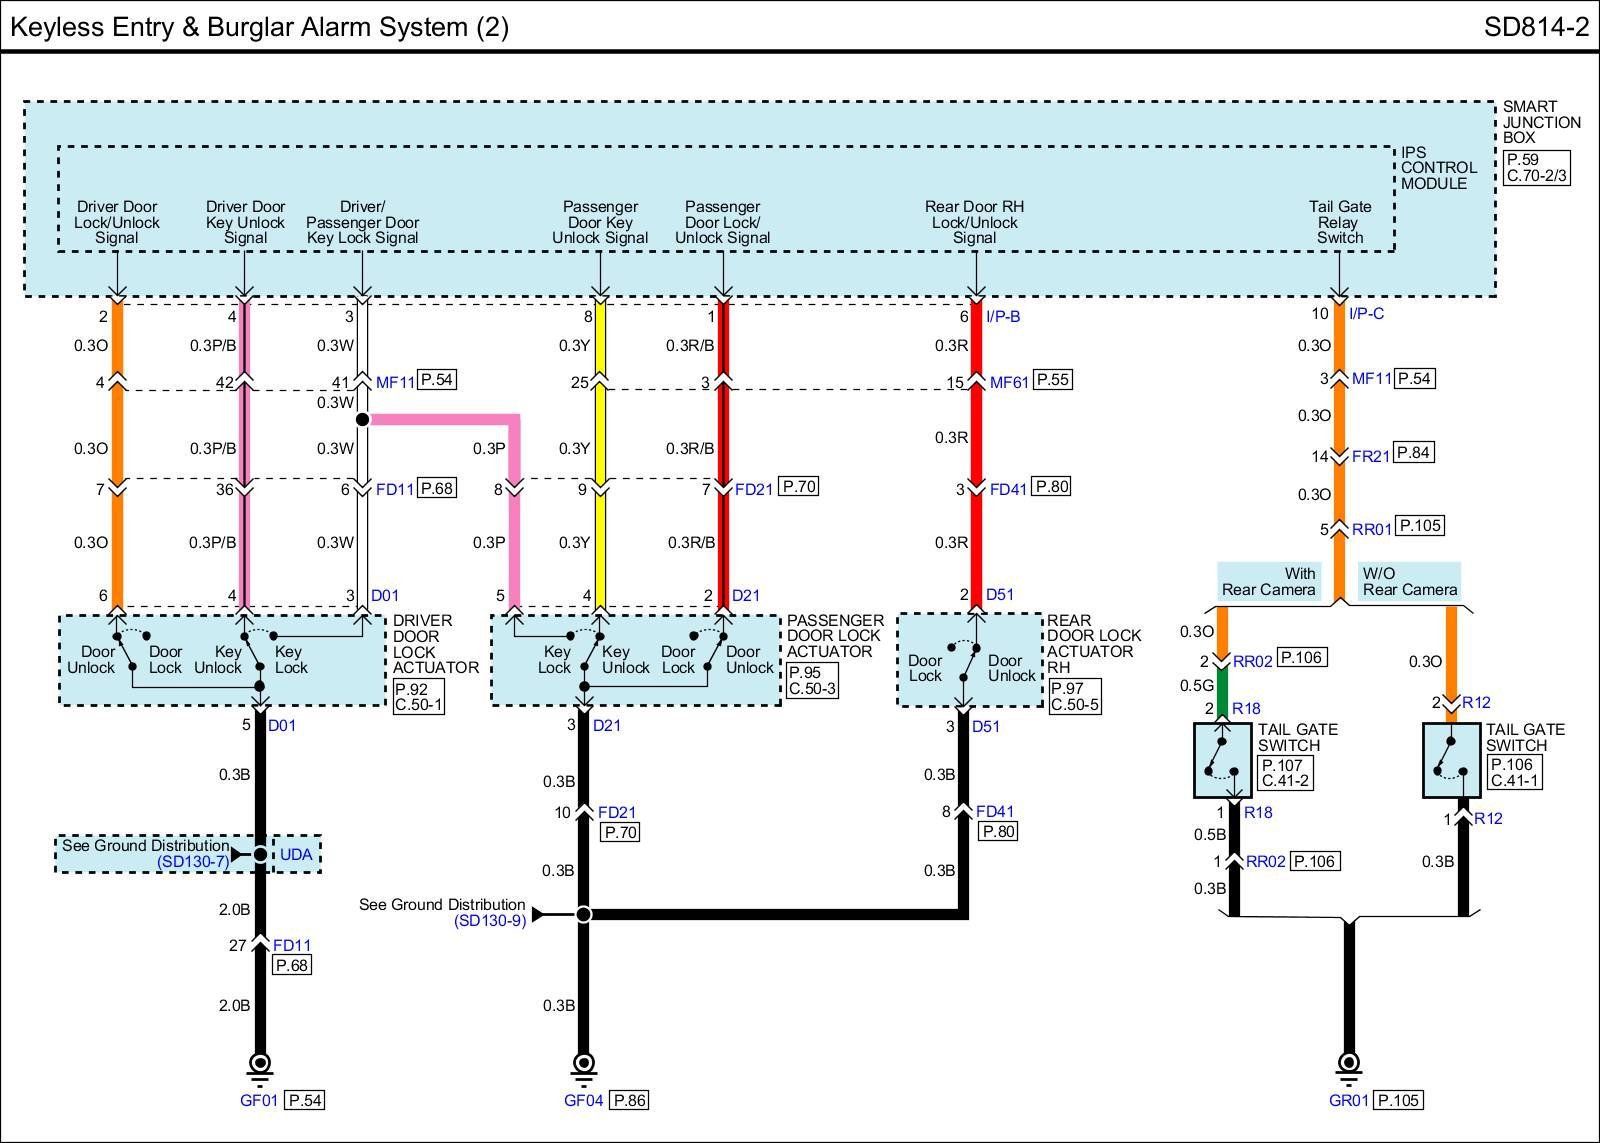Open the SD130-7 ground distribution link
1600x1143 pixels.
[x=192, y=862]
